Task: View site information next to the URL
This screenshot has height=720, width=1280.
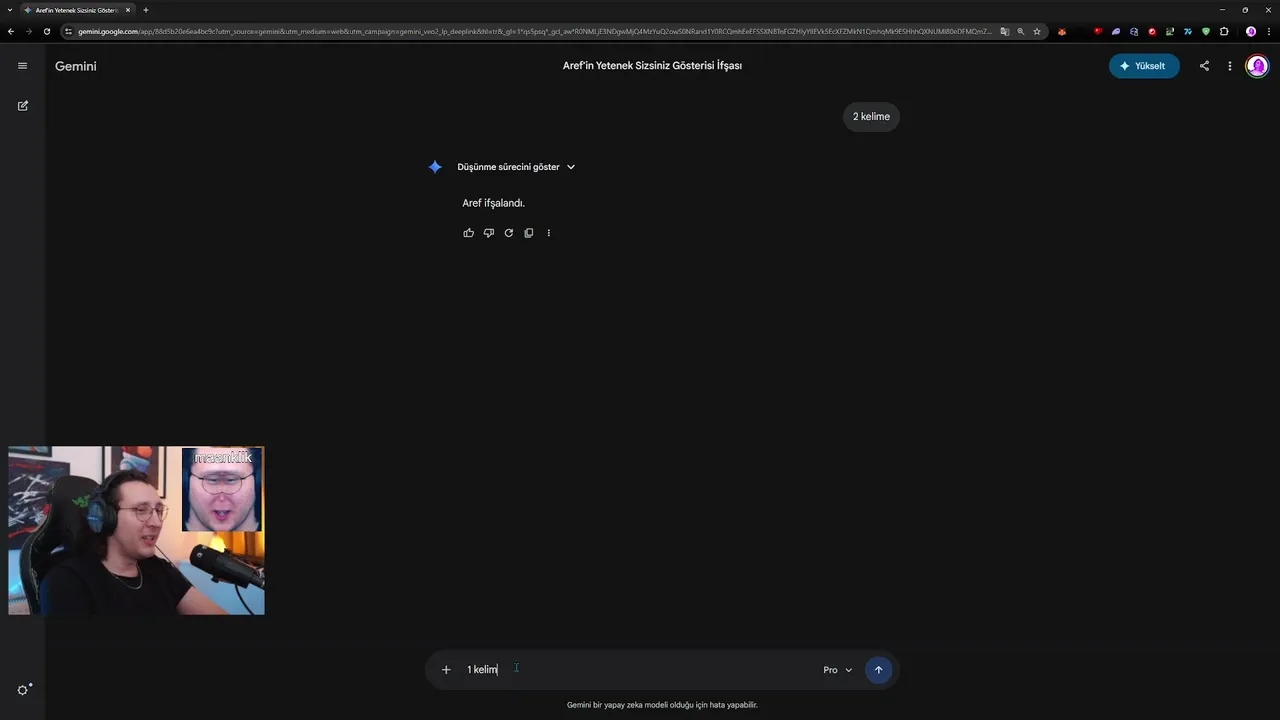Action: [68, 31]
